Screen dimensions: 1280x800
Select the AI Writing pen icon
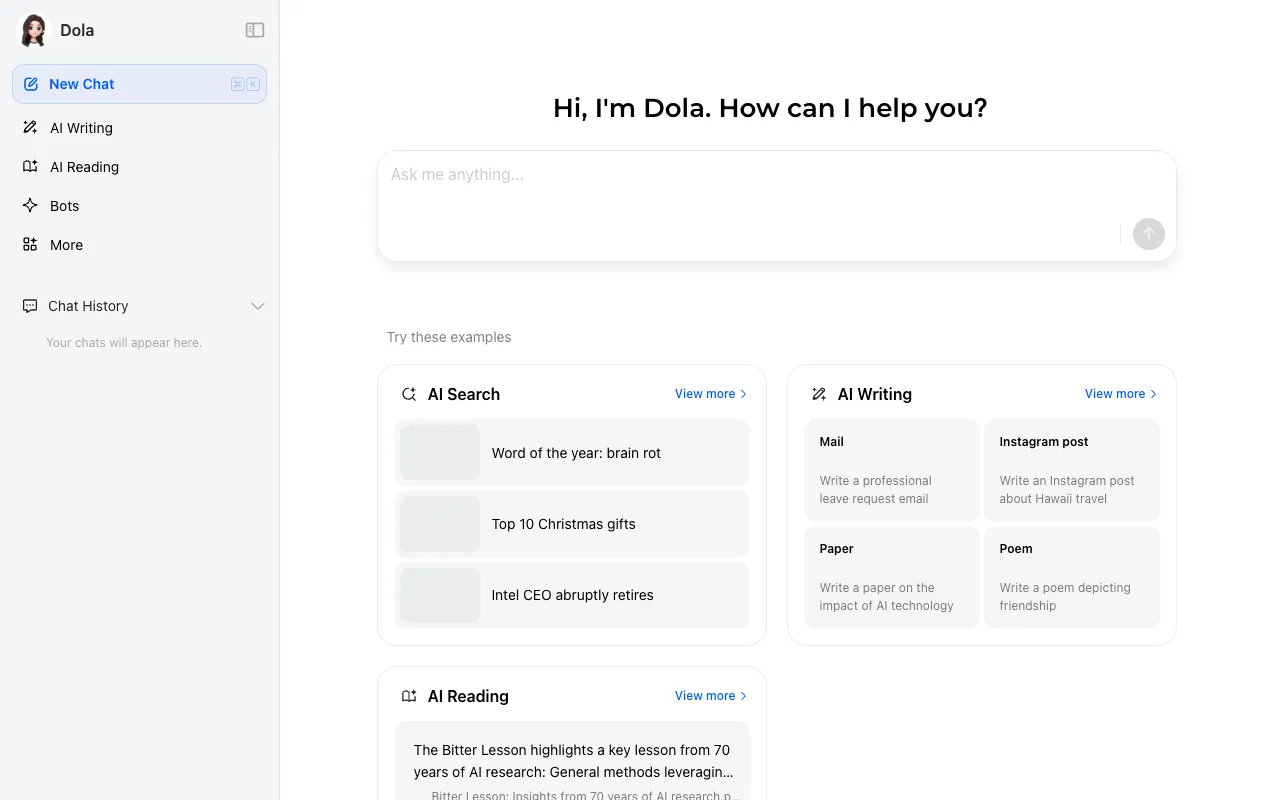[x=30, y=127]
